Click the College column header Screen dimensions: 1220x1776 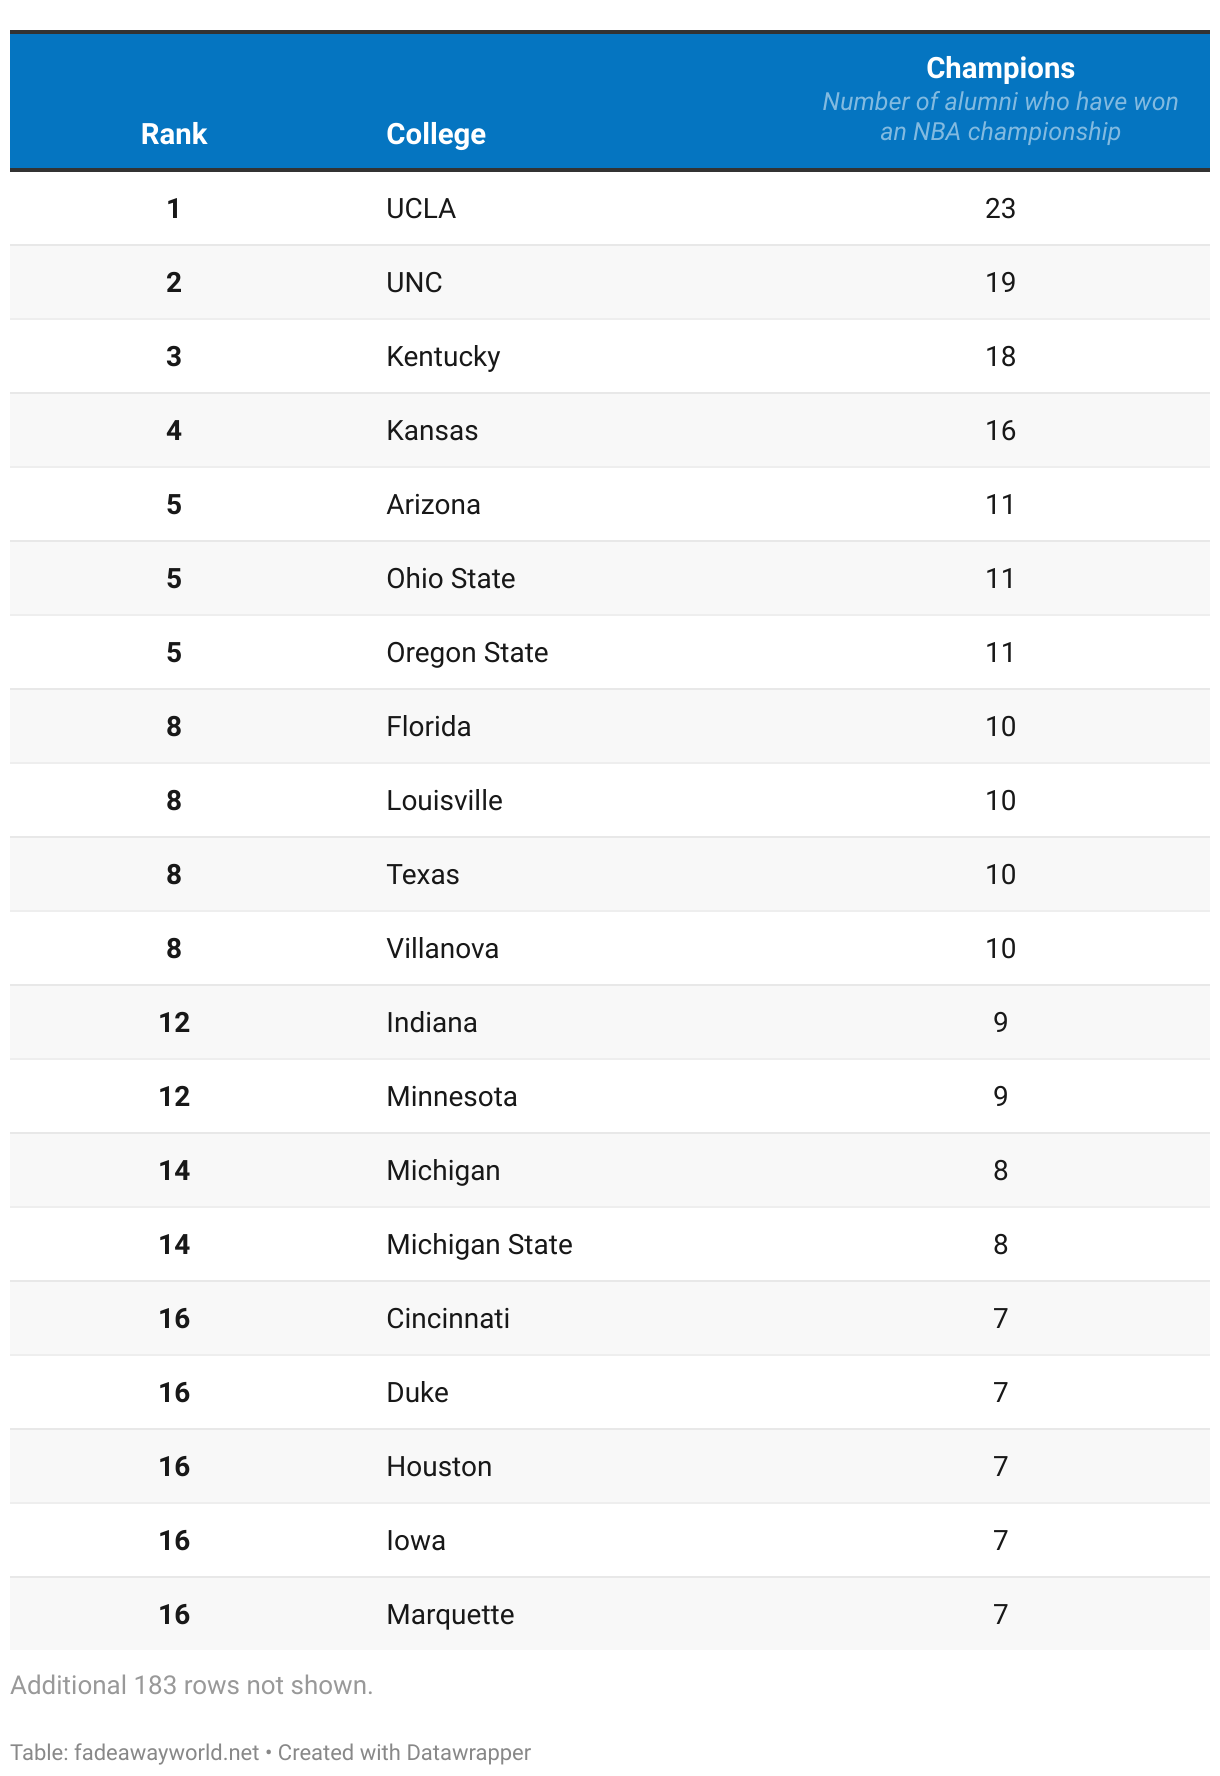coord(436,134)
